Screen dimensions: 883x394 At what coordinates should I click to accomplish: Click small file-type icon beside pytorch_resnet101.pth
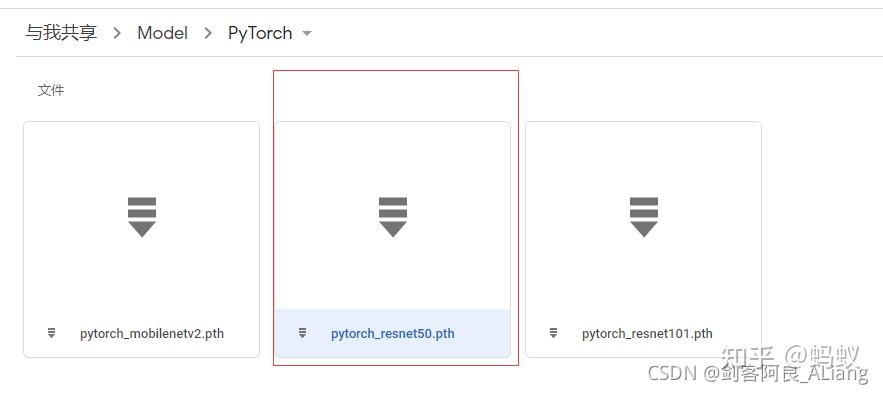coord(554,333)
